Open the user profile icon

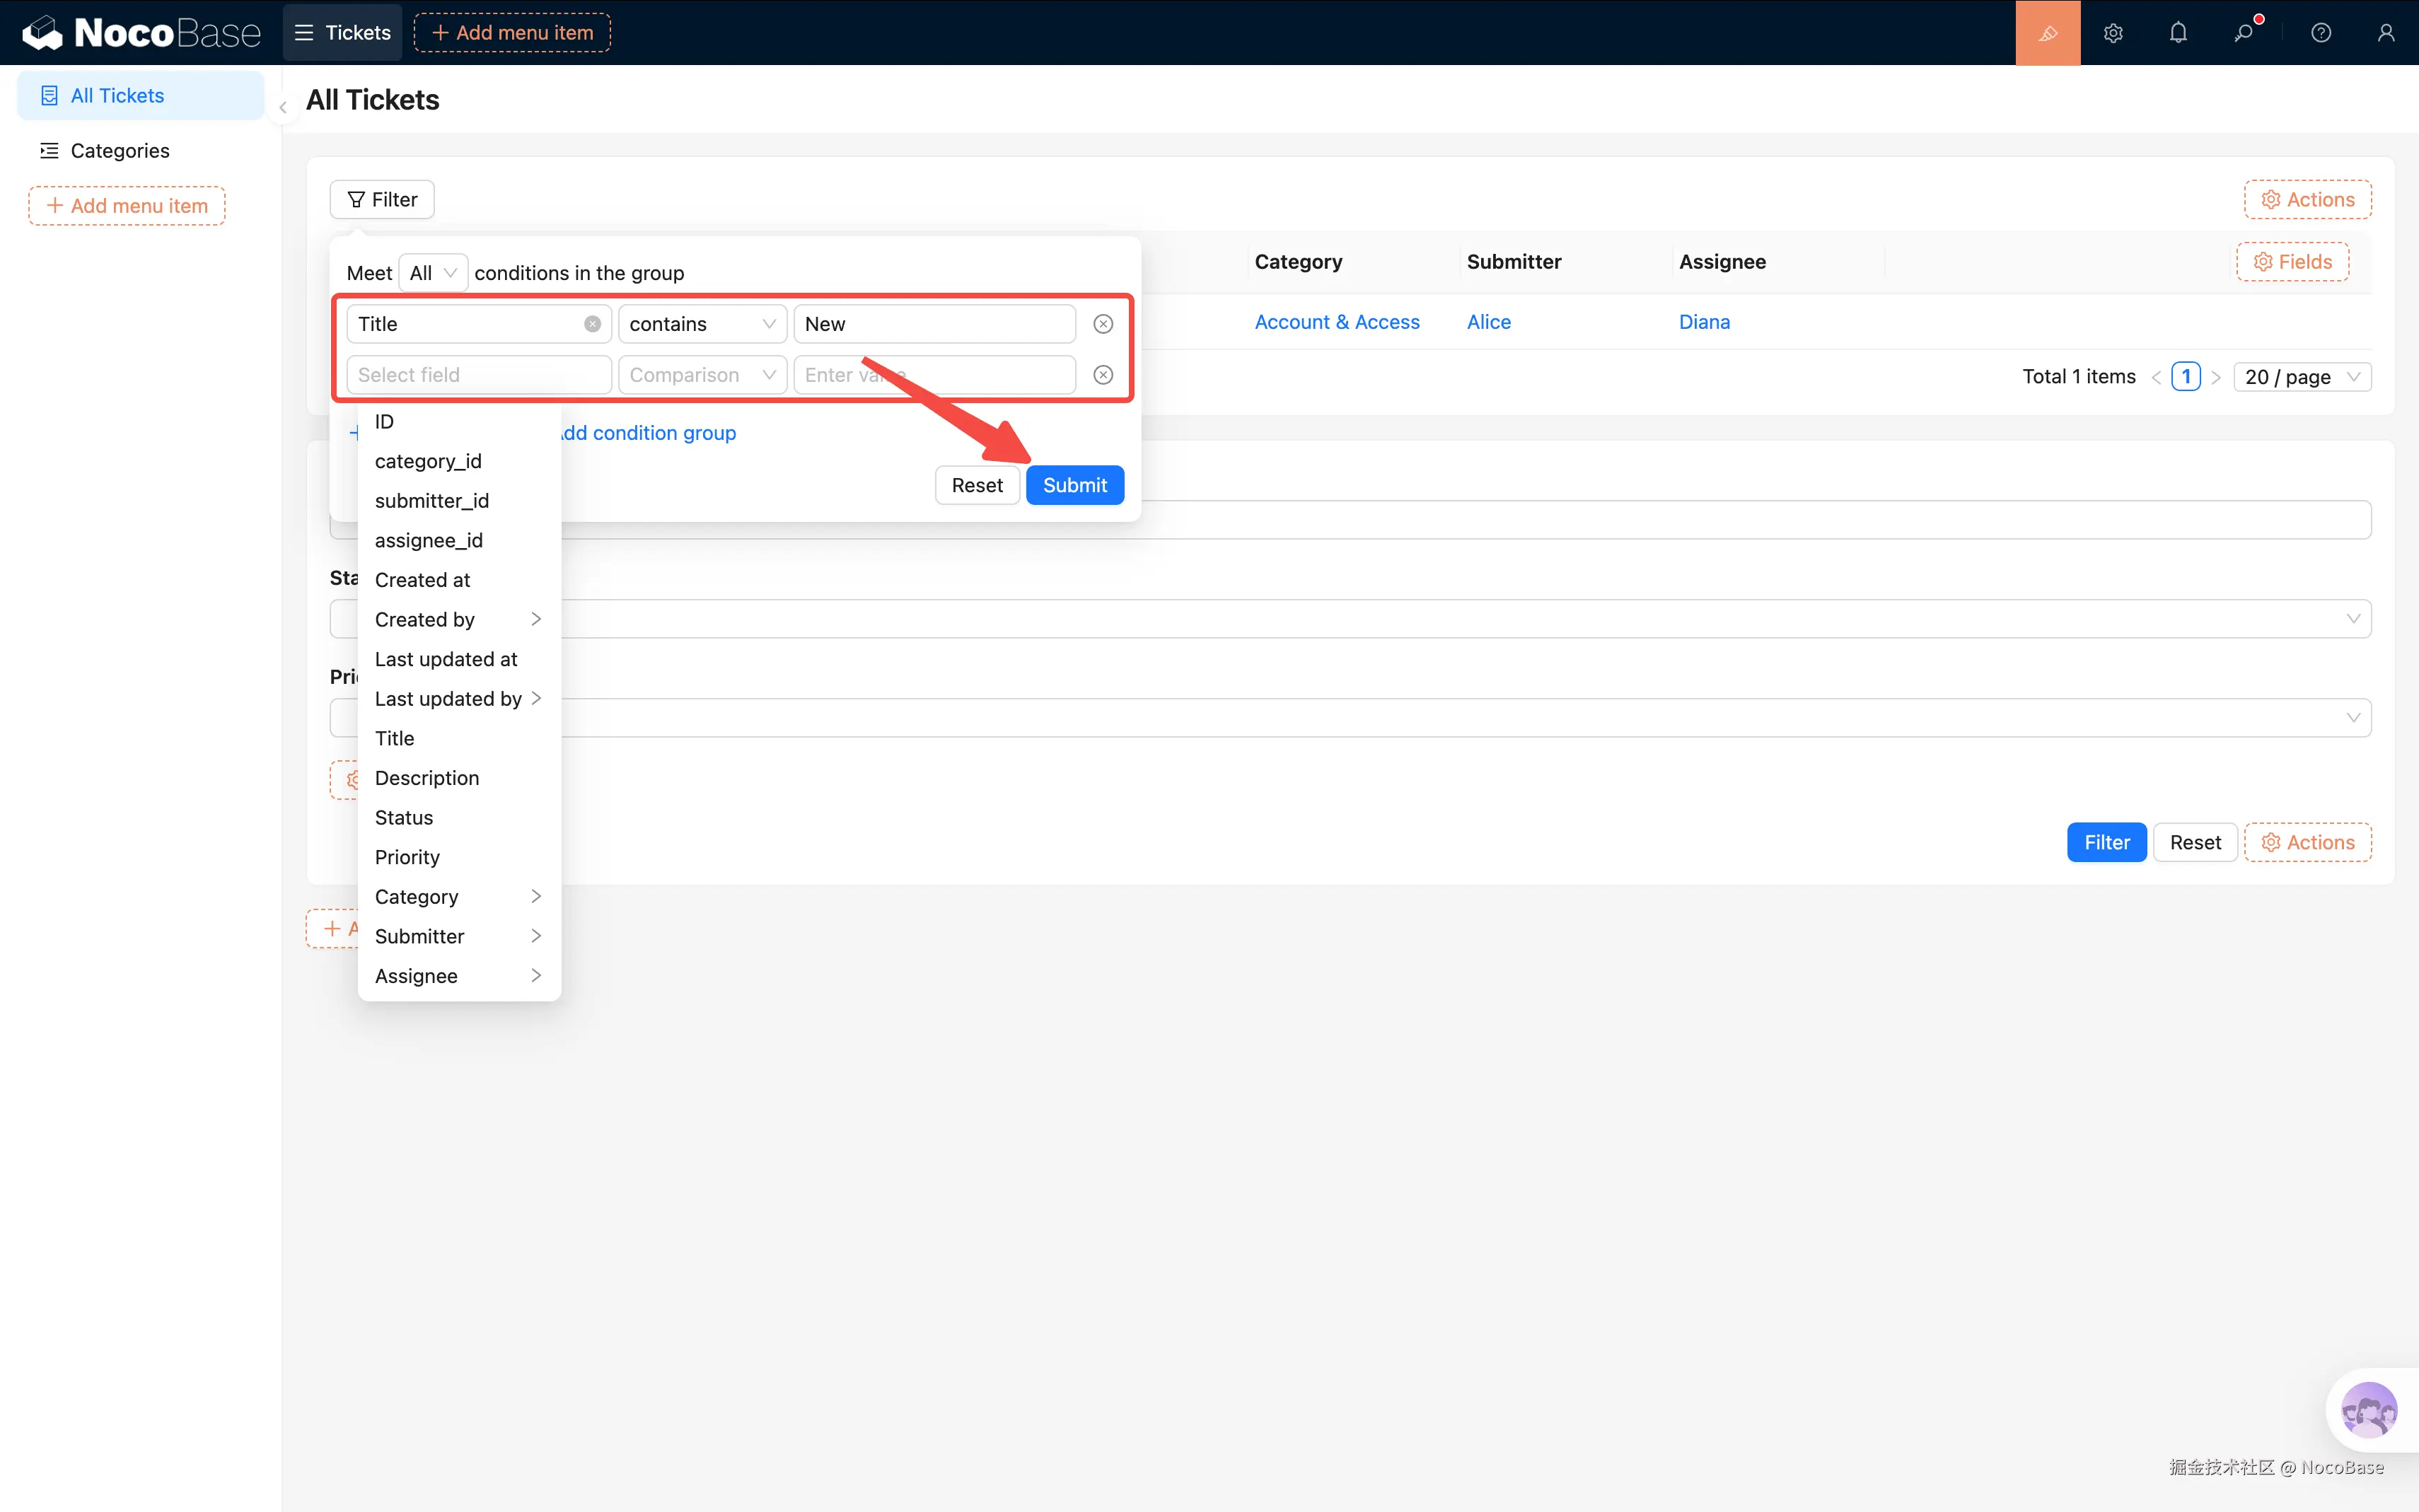coord(2385,33)
